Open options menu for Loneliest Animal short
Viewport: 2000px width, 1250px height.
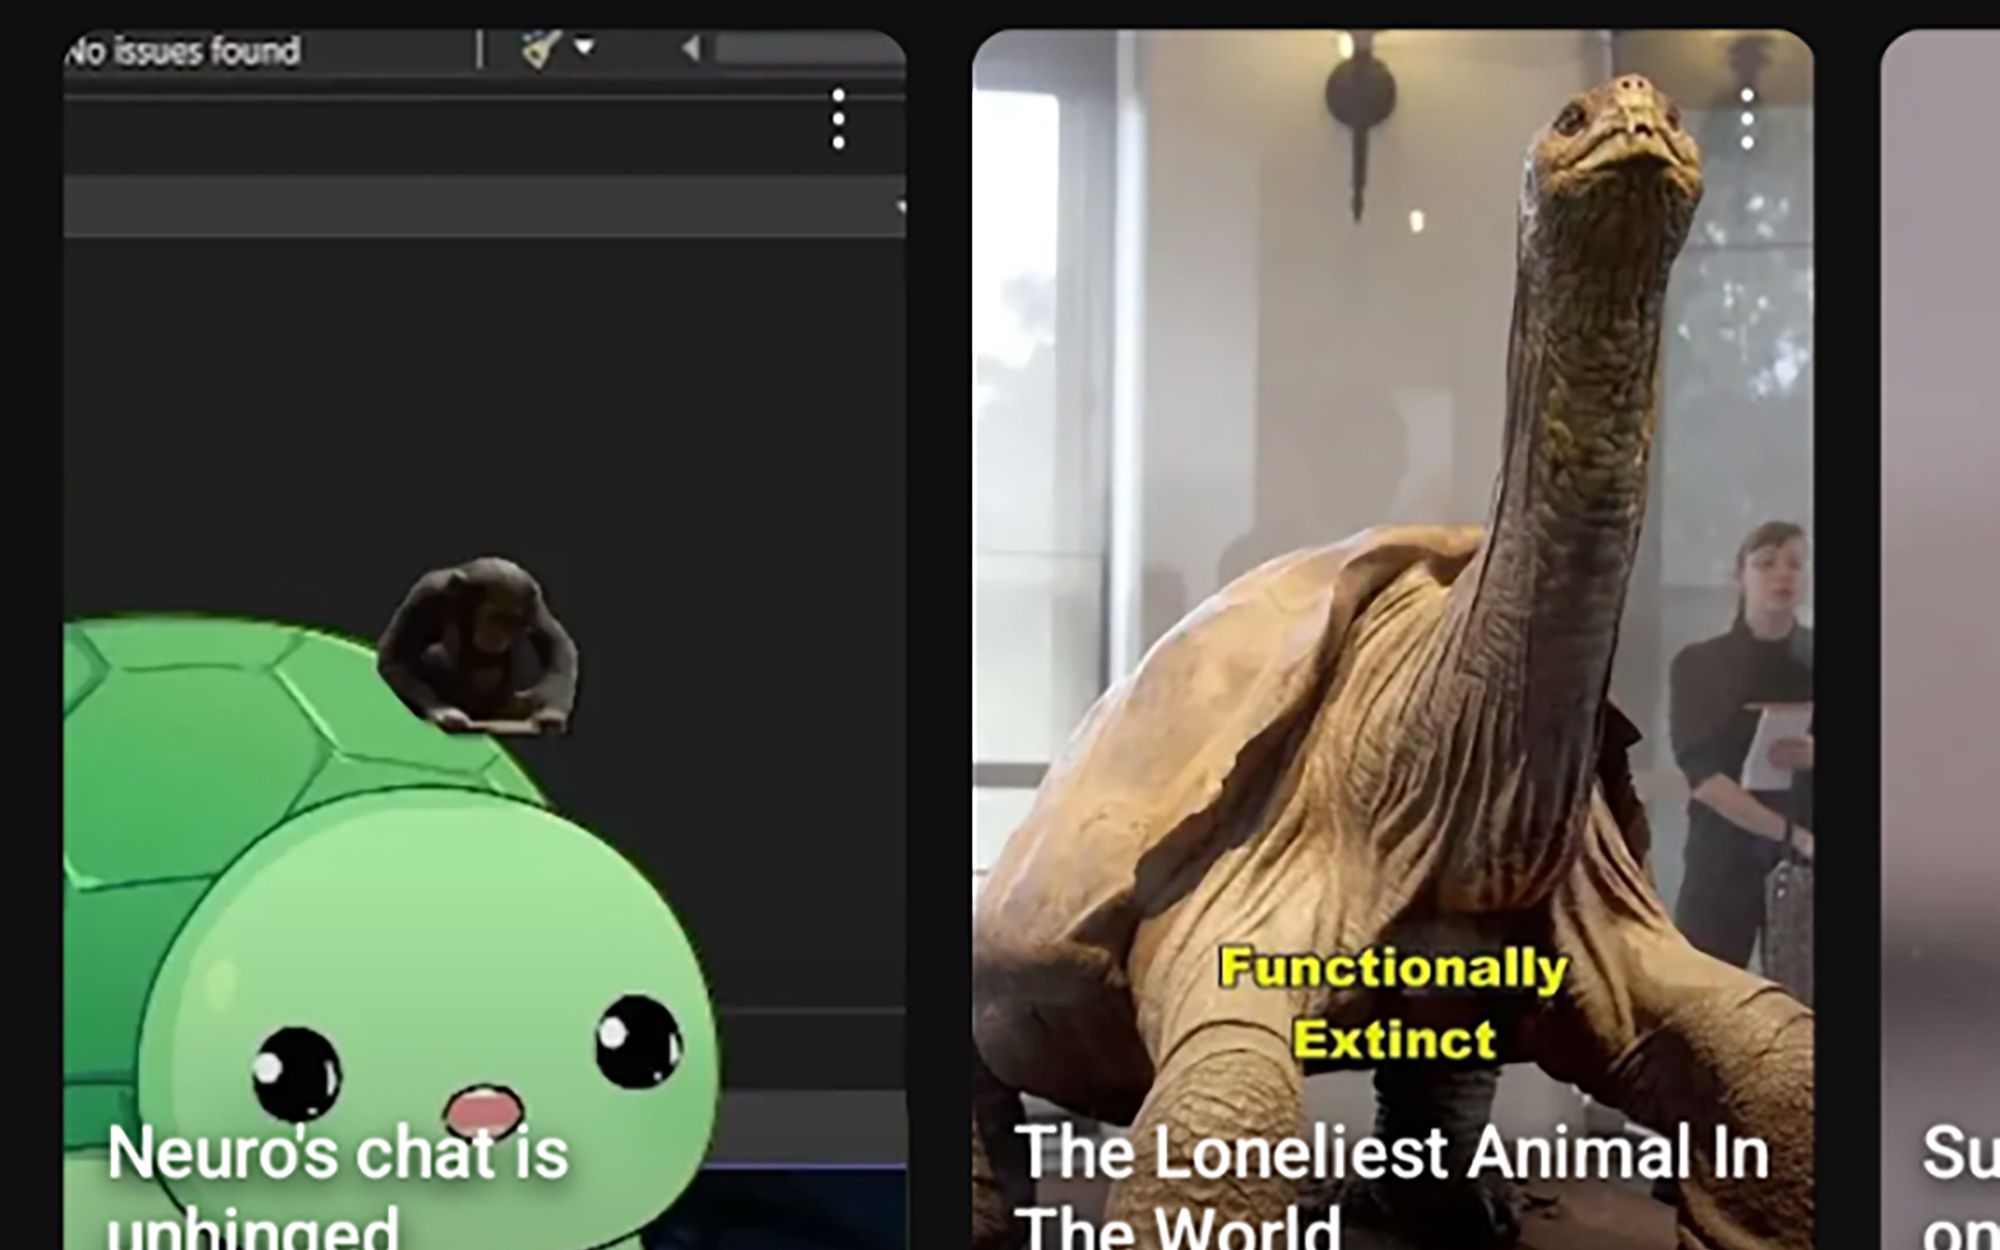pyautogui.click(x=1746, y=120)
